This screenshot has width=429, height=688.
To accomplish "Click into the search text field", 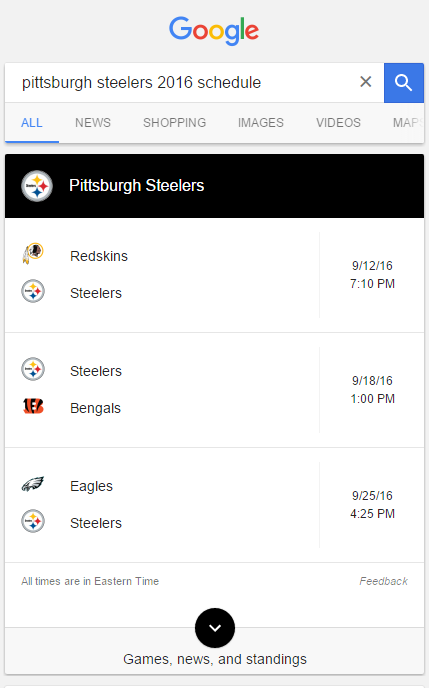I will 184,82.
